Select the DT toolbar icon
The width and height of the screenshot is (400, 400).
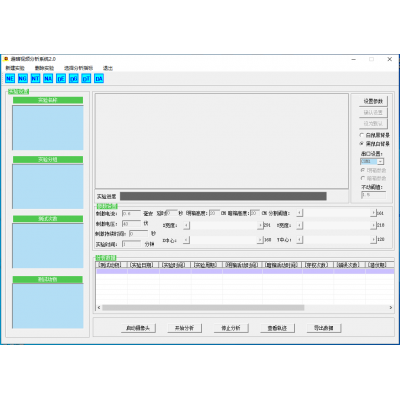coord(86,79)
